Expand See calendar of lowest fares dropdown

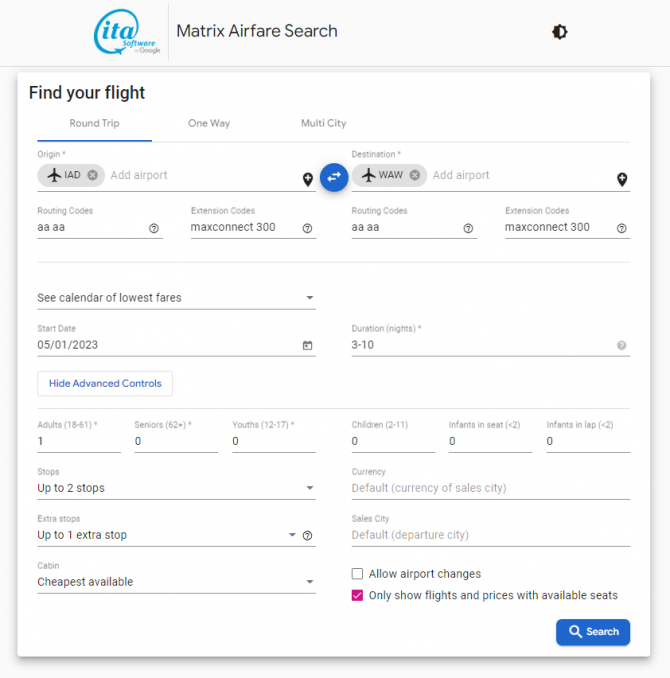pyautogui.click(x=176, y=298)
